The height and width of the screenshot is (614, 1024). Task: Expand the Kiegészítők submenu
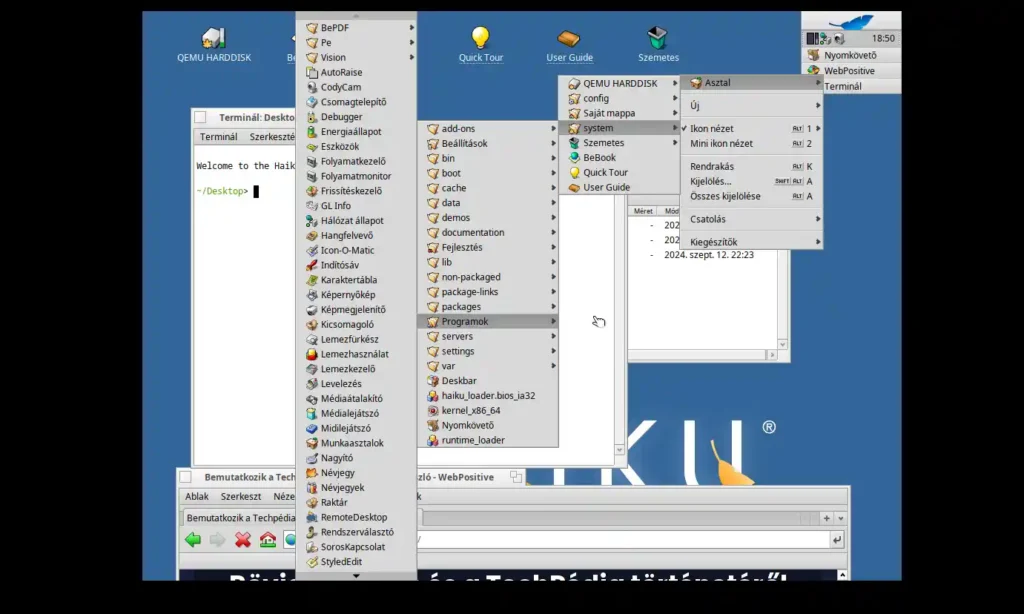pyautogui.click(x=751, y=242)
